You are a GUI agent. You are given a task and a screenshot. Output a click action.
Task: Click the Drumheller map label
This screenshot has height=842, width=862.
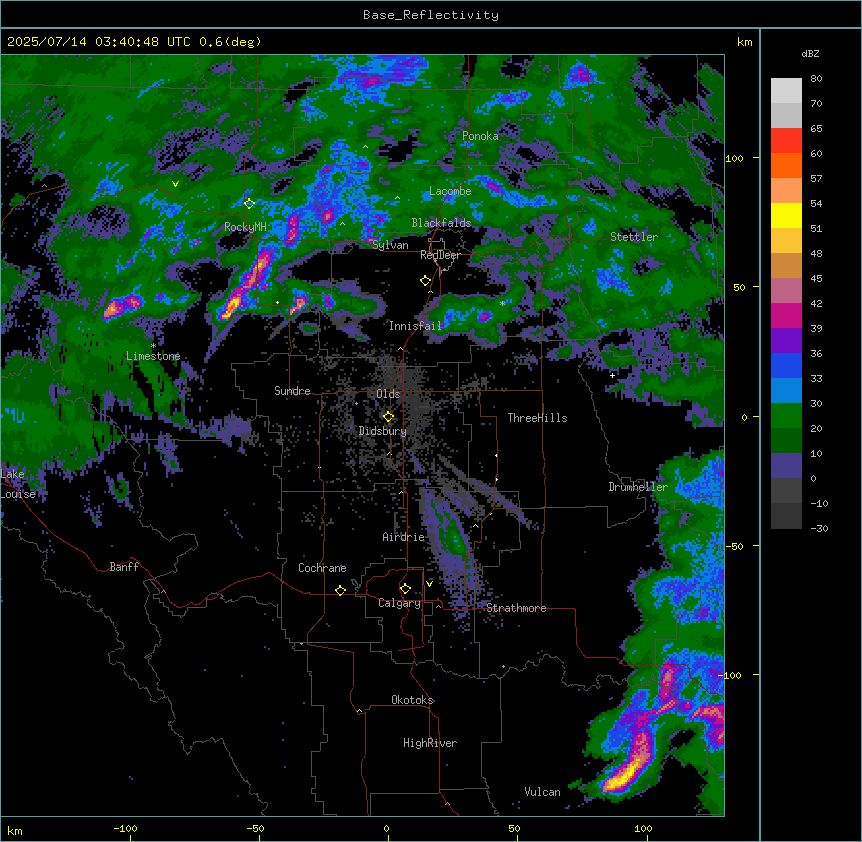638,487
